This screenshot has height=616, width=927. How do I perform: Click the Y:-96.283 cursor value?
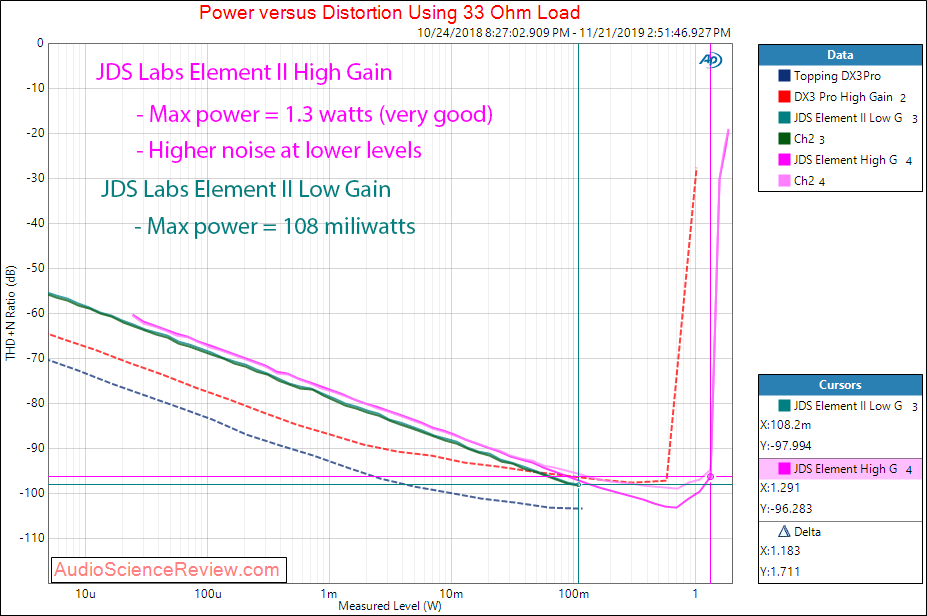click(x=786, y=508)
